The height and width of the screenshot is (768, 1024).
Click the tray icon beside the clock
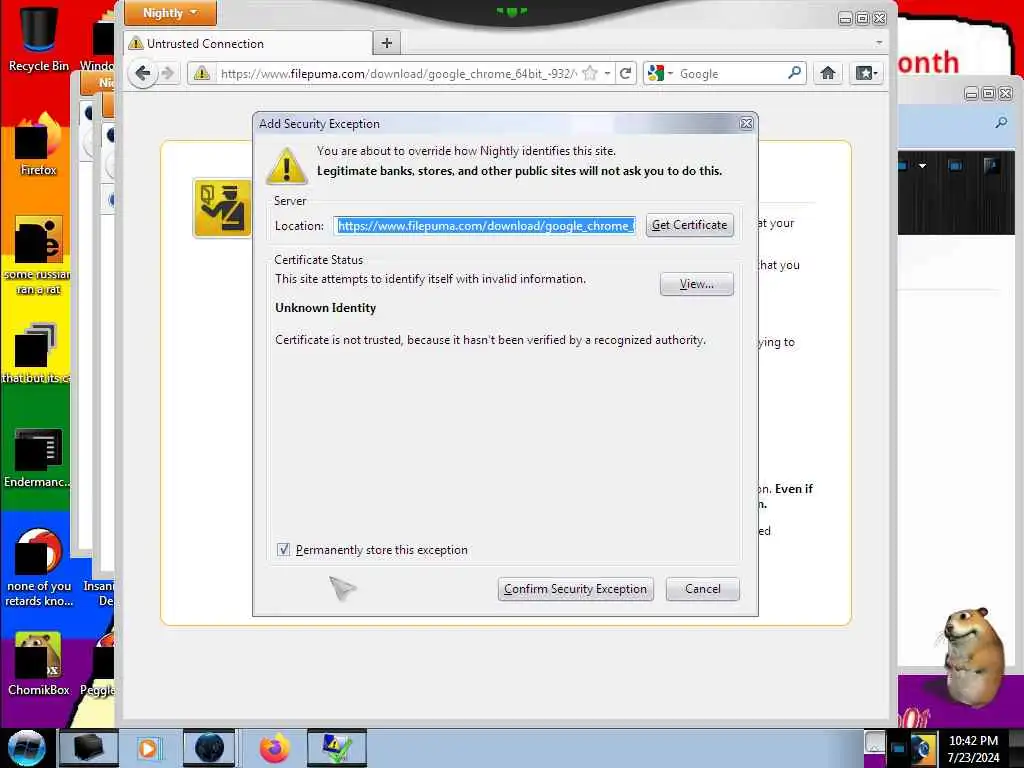pyautogui.click(x=923, y=748)
